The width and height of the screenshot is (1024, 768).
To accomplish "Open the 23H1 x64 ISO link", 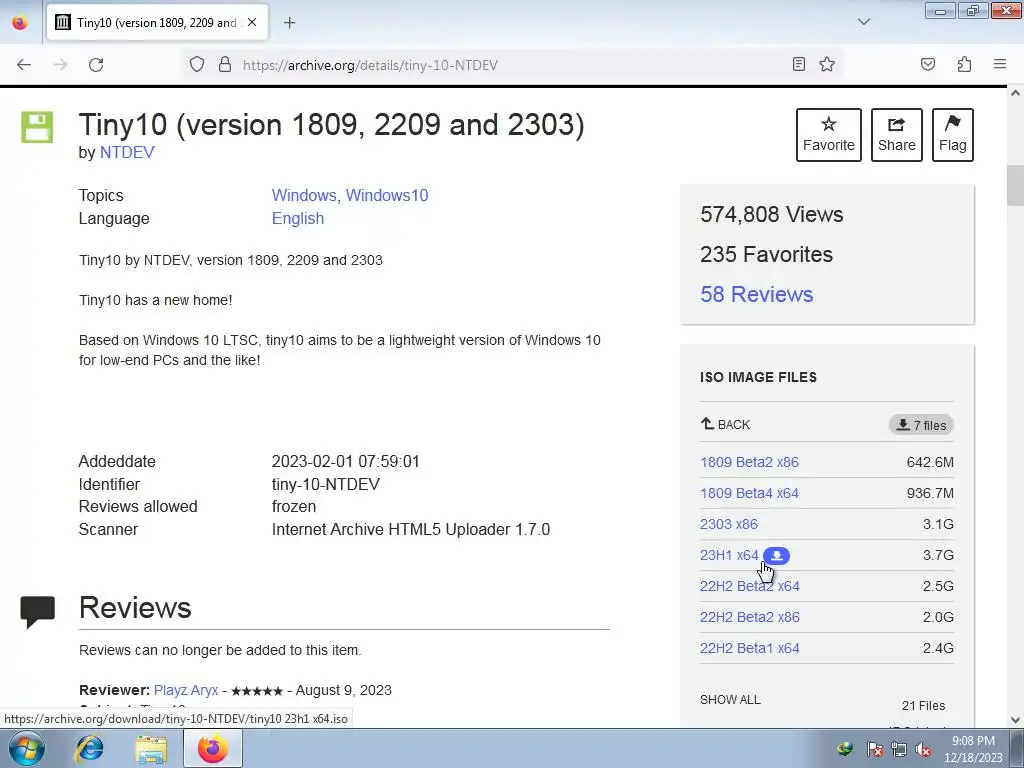I will (x=729, y=555).
